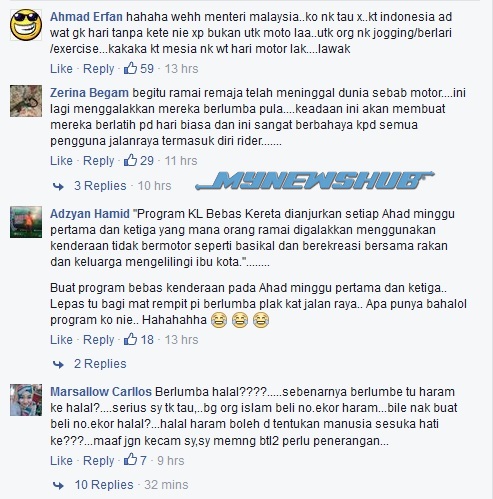Open Adzyan Hamid's profile name
The height and width of the screenshot is (499, 493).
pos(90,214)
